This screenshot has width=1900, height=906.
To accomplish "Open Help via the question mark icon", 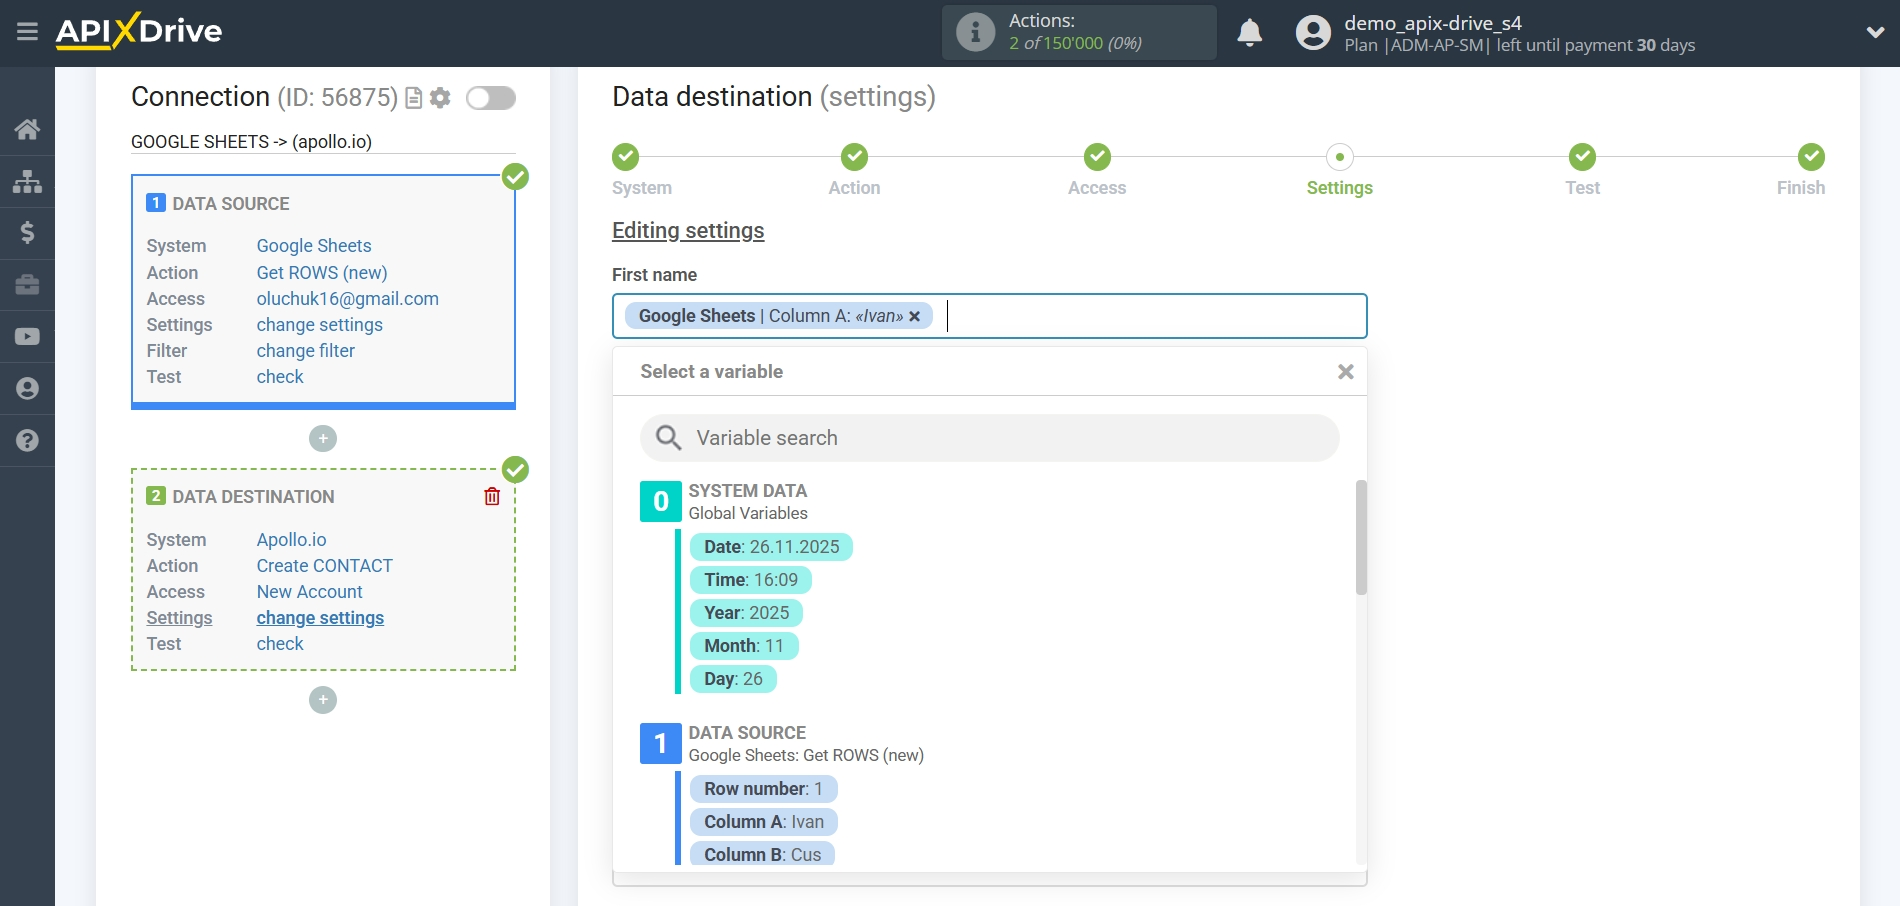I will pyautogui.click(x=27, y=440).
